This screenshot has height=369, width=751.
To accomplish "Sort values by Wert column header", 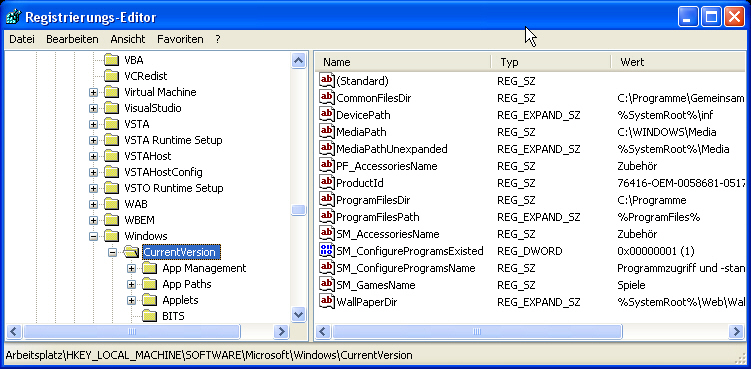I will point(678,62).
